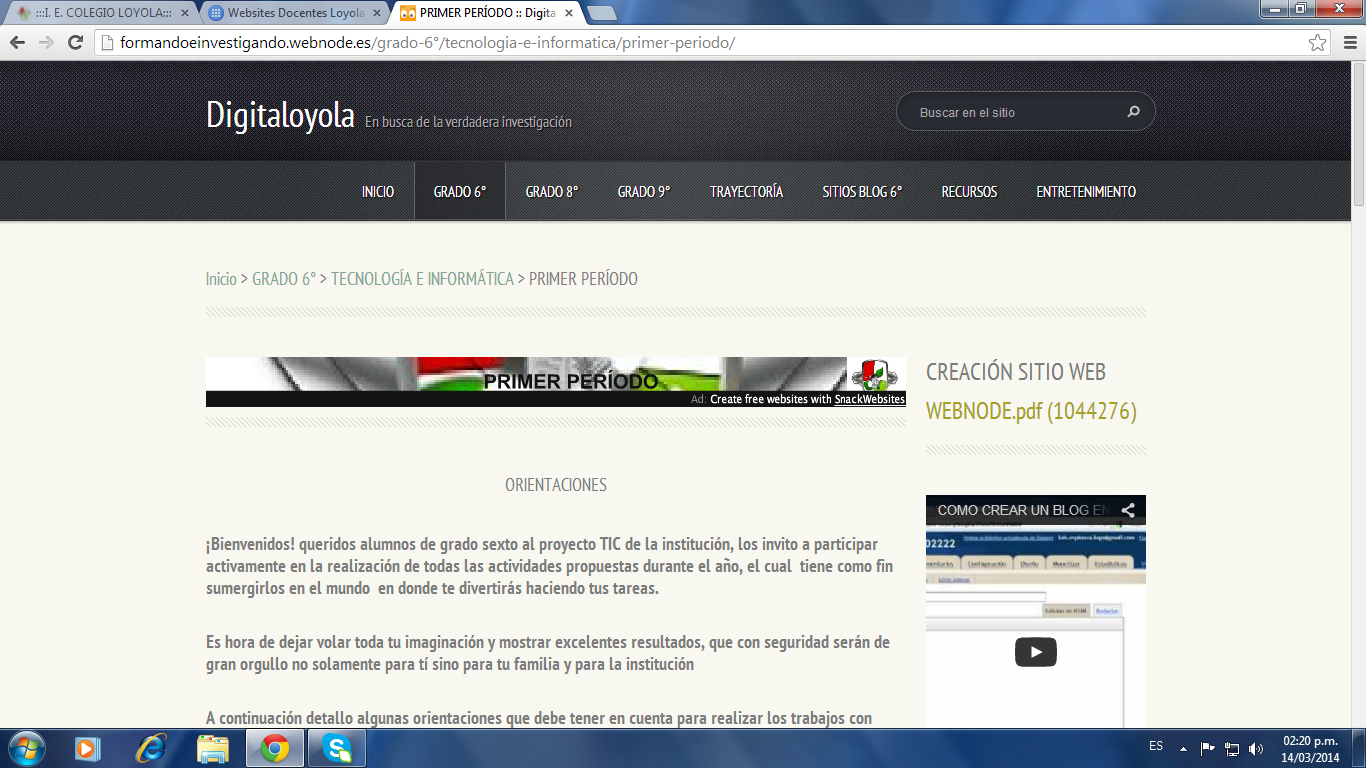Open the ES language selector

click(1156, 747)
